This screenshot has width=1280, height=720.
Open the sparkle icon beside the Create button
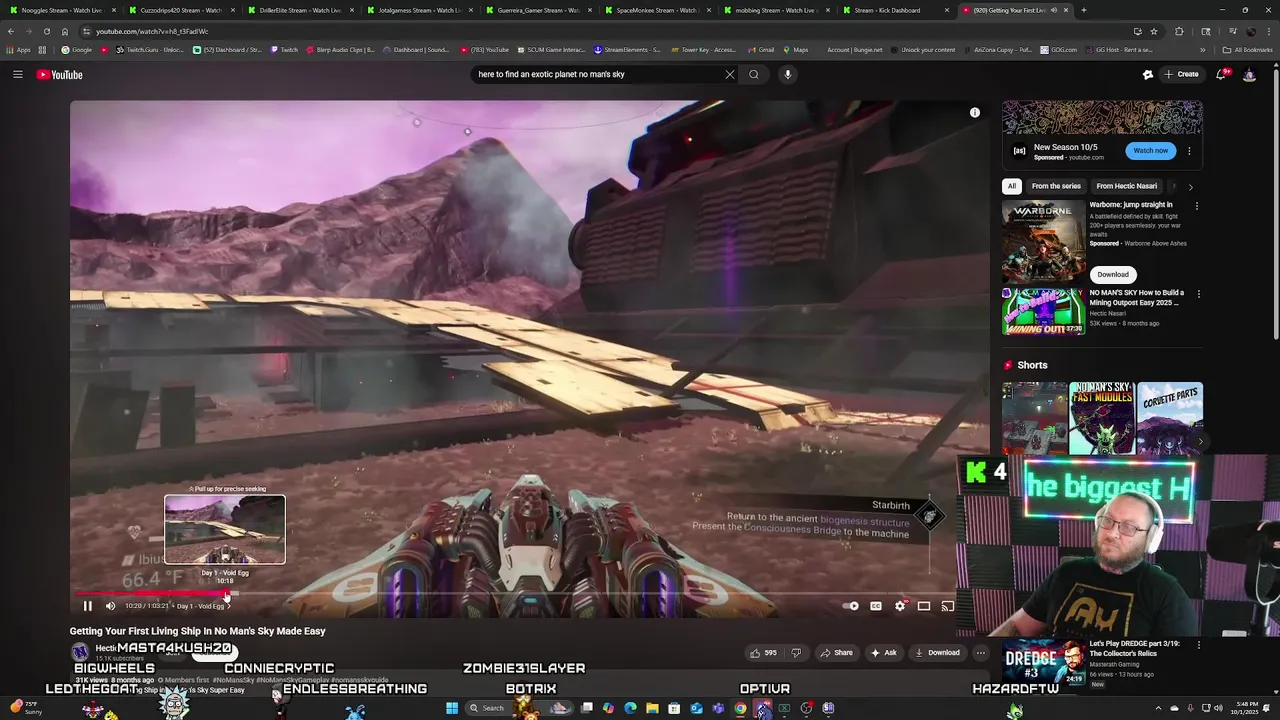pos(1148,74)
